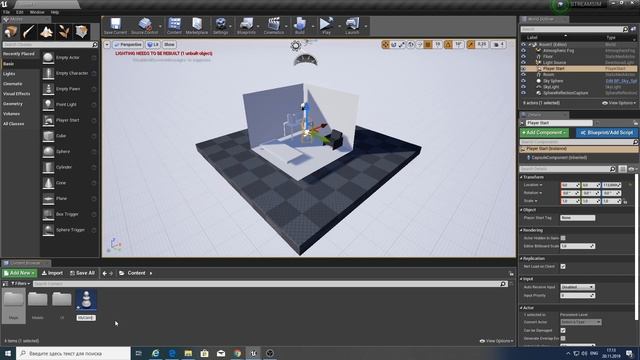Open the Filters dropdown in Content Browser
The width and height of the screenshot is (640, 360).
pos(20,284)
